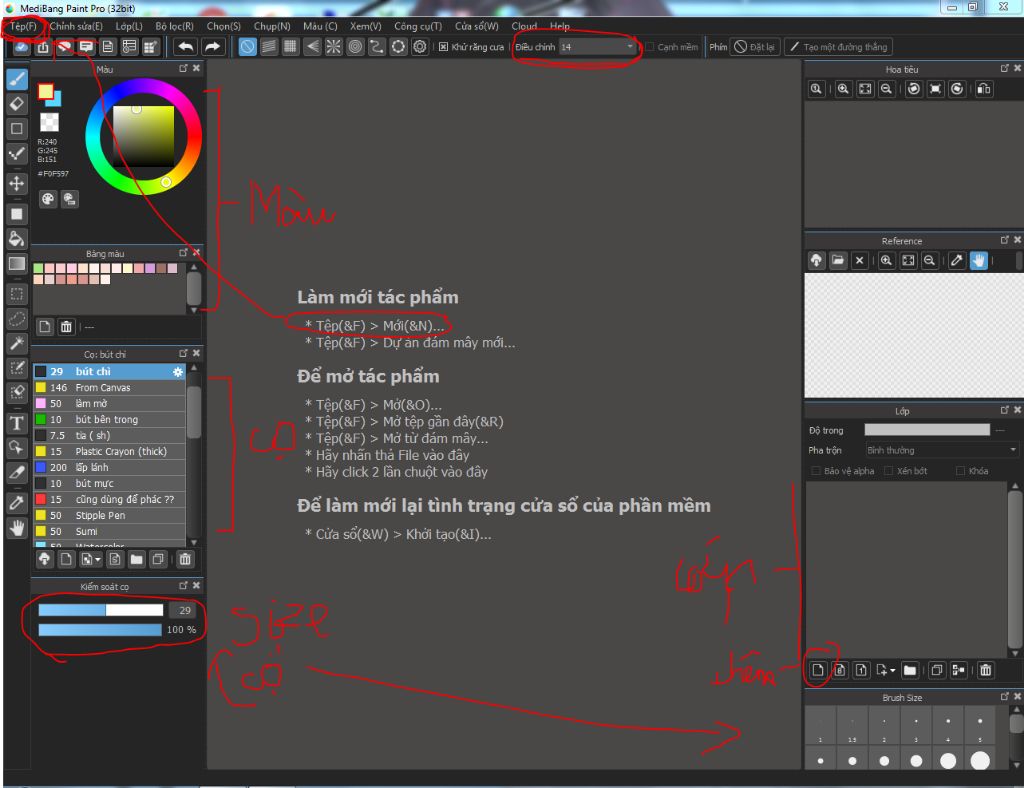
Task: Click the Undo arrow
Action: pos(186,47)
